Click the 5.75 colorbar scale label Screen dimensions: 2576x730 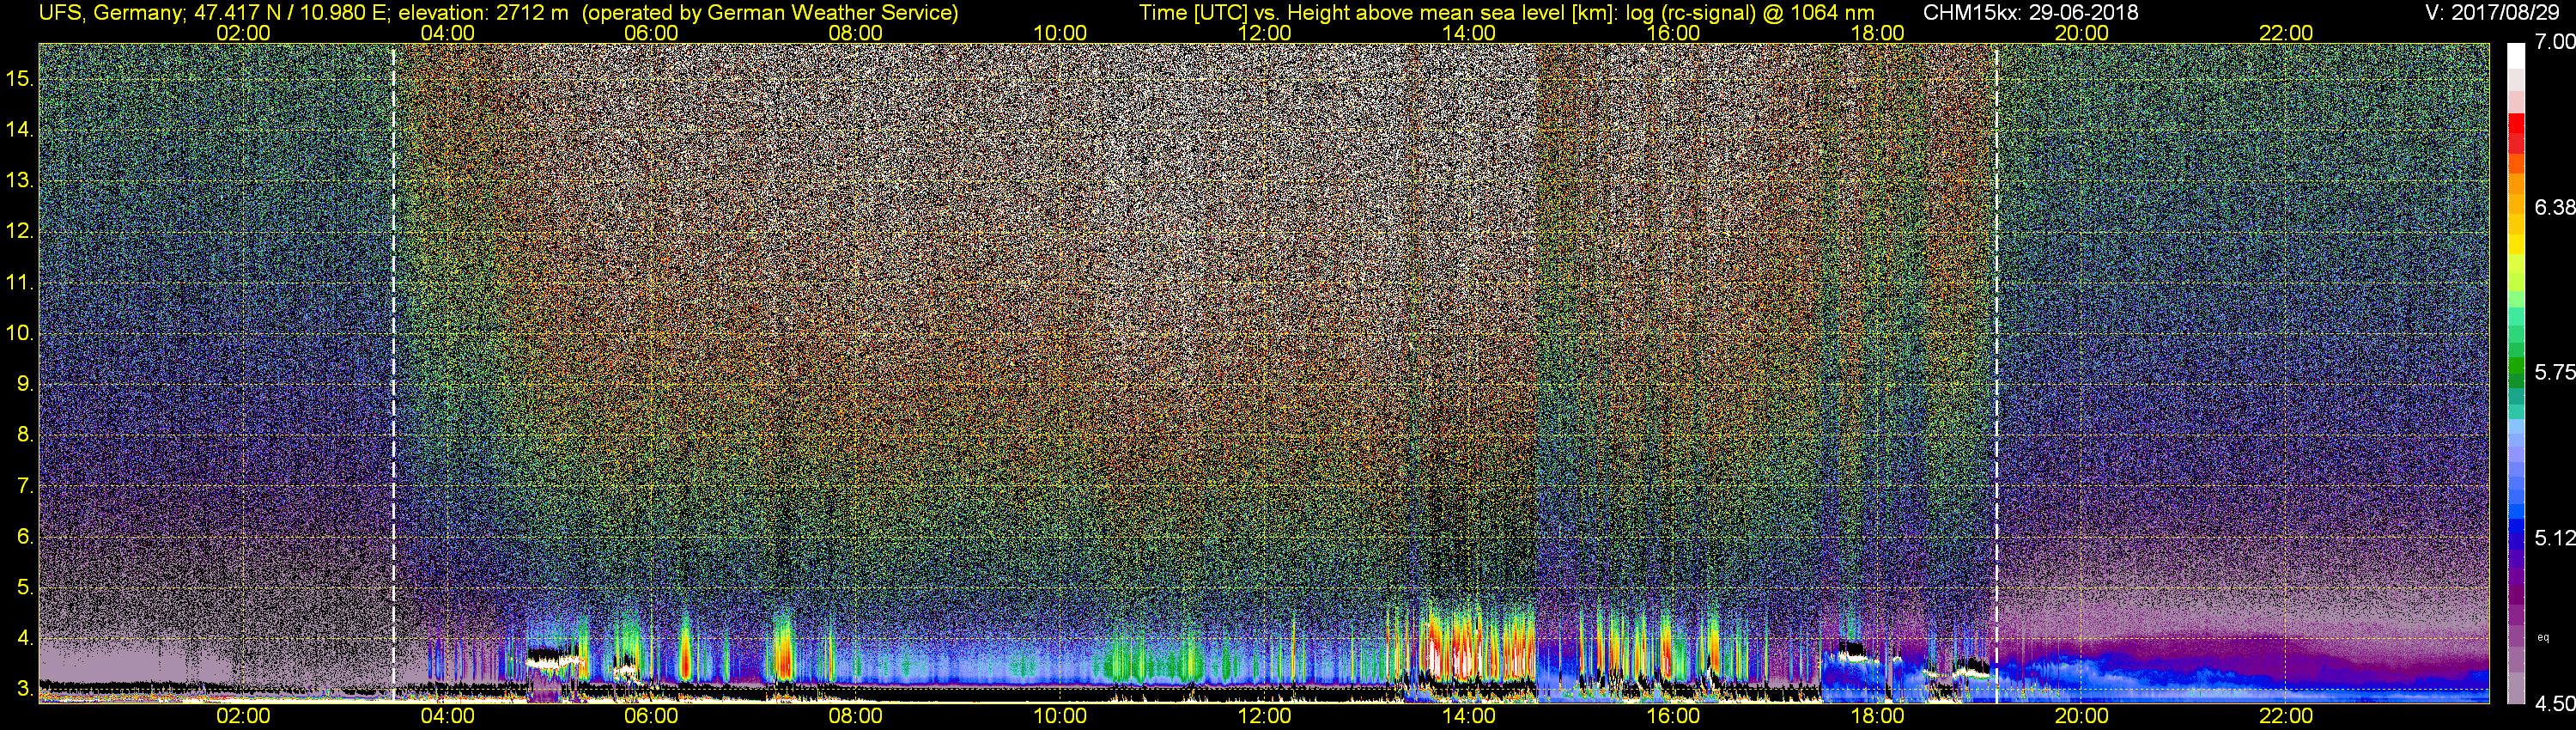pyautogui.click(x=2555, y=372)
